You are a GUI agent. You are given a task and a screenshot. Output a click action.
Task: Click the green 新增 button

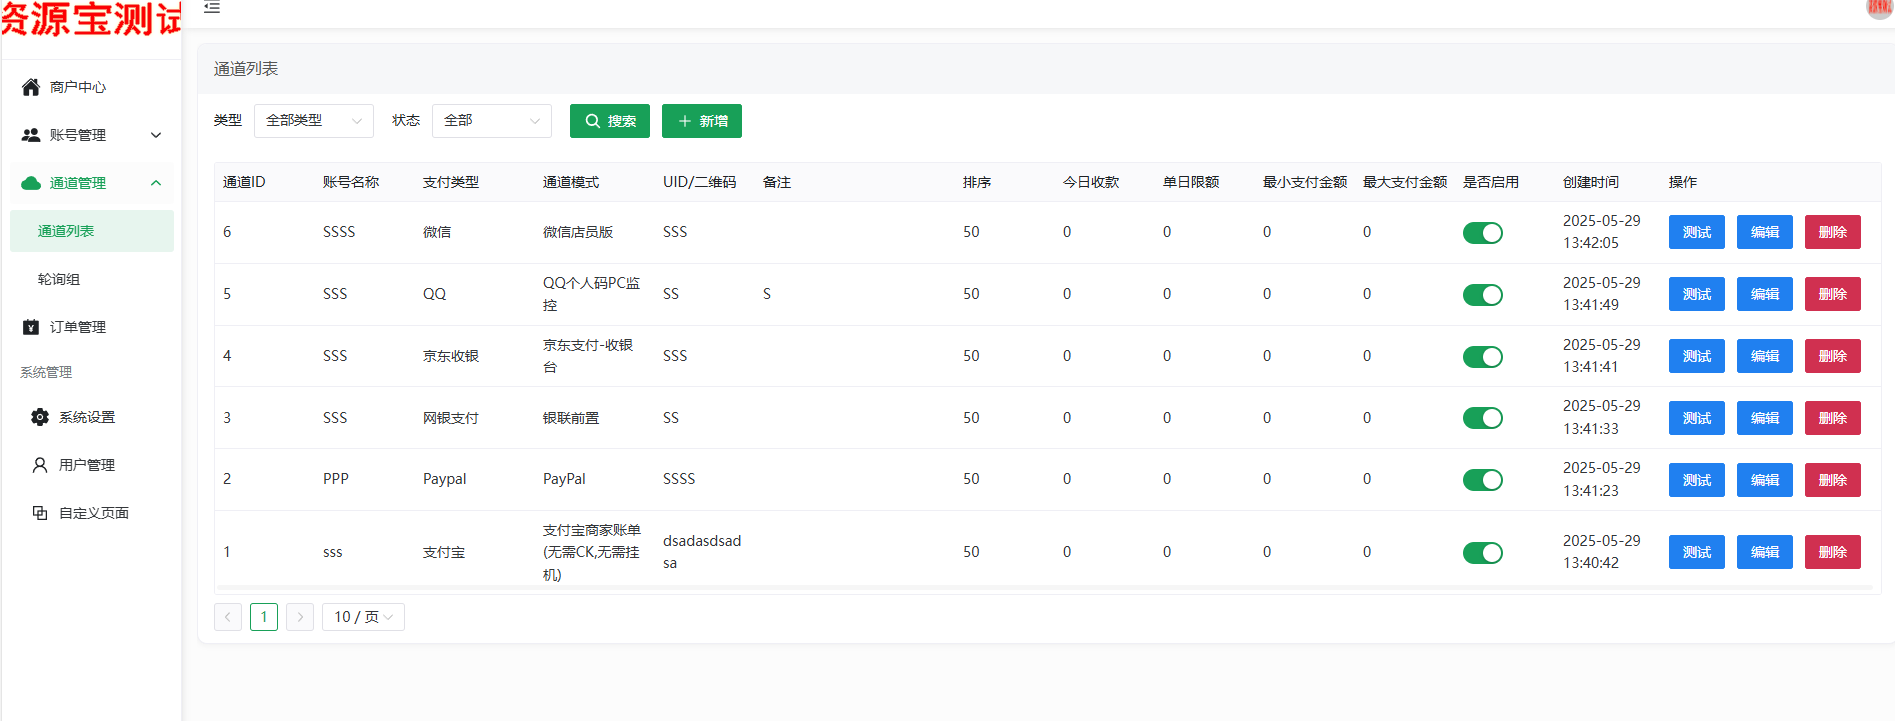702,121
